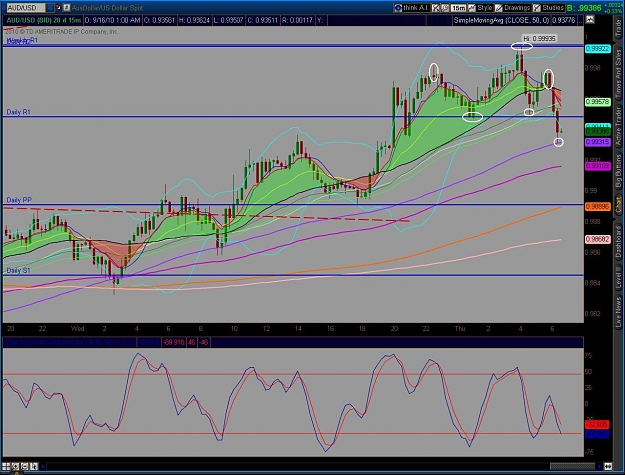The image size is (625, 475).
Task: Click the bid price B: .99386 readout
Action: tap(584, 8)
